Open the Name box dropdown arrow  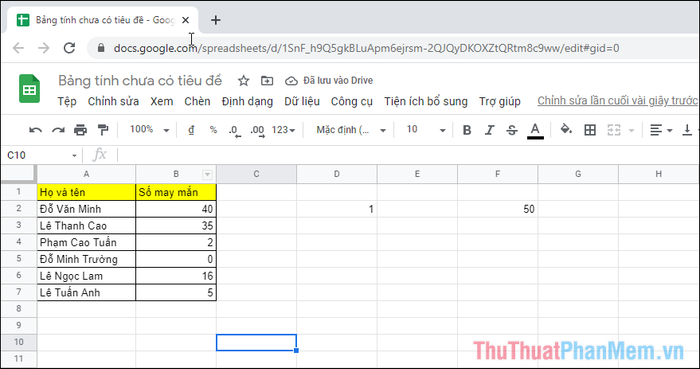coord(74,155)
